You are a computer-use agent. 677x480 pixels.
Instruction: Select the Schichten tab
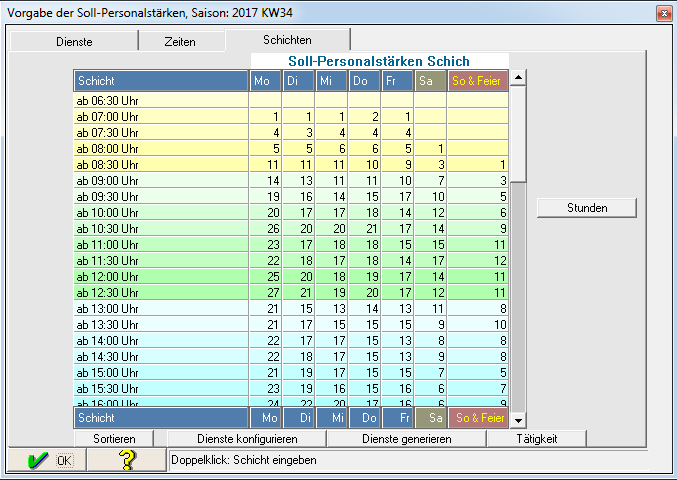[287, 40]
